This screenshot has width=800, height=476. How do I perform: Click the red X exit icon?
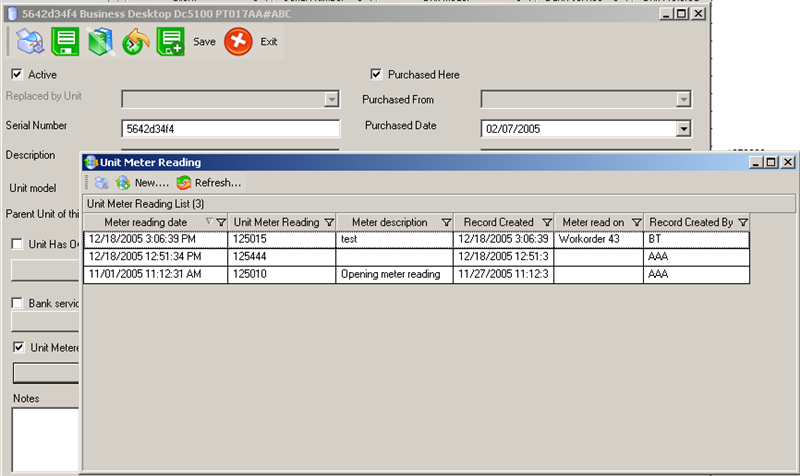point(238,42)
